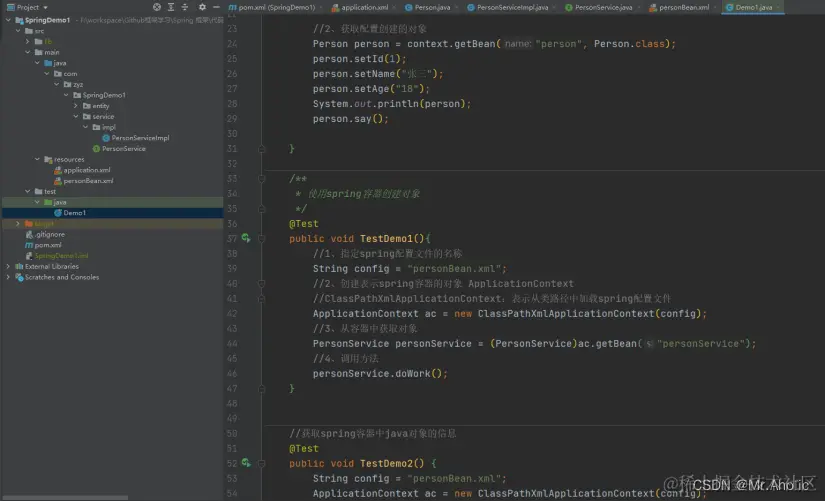
Task: Switch to Person.java tab
Action: tap(432, 7)
